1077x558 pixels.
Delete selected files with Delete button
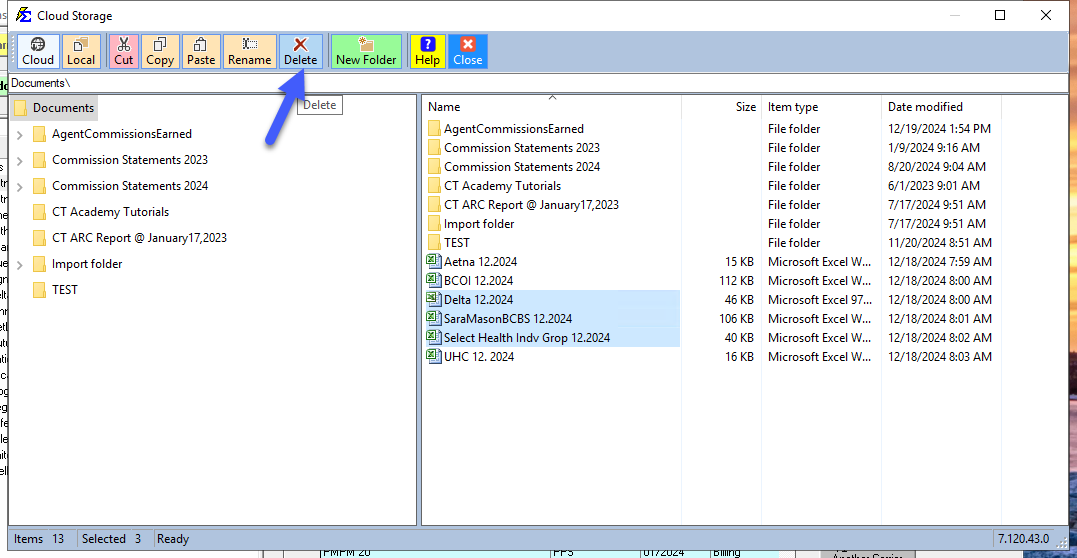pyautogui.click(x=301, y=52)
